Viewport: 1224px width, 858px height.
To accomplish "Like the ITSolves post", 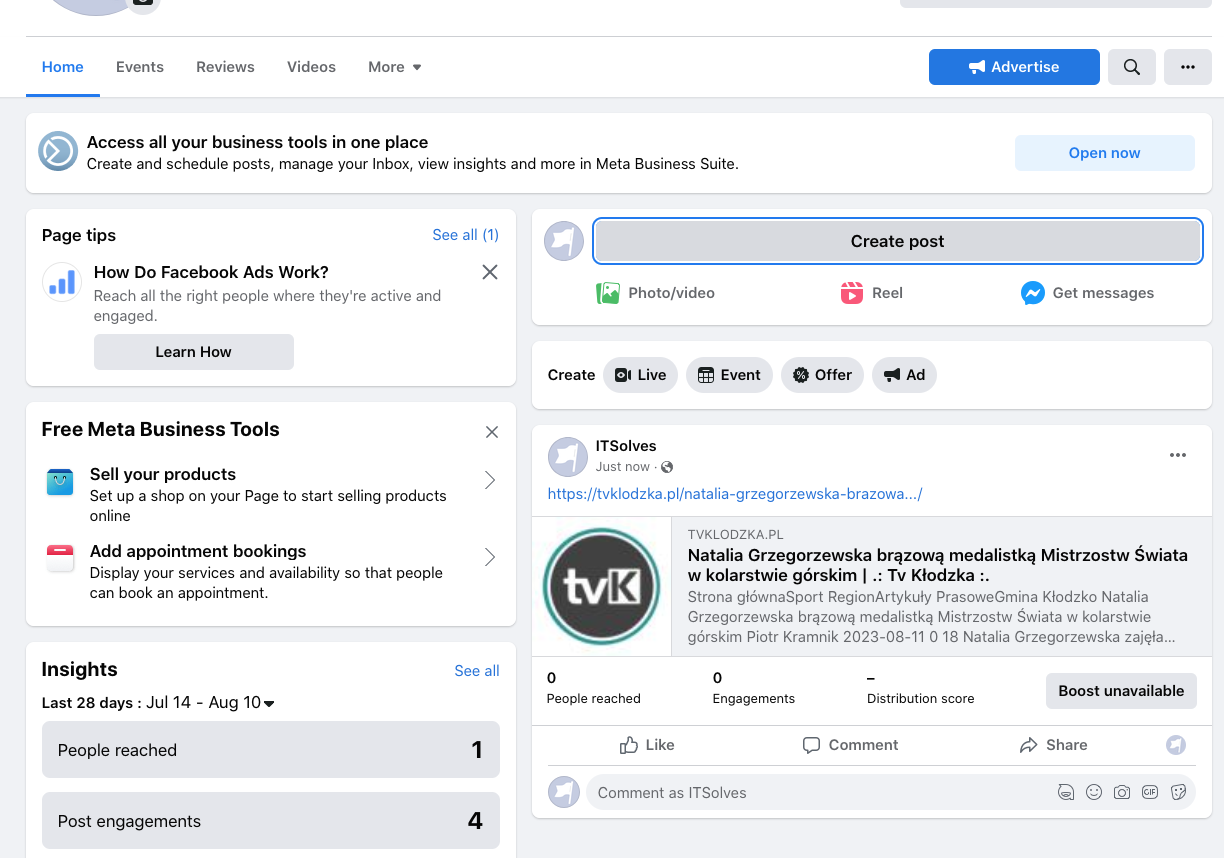I will pyautogui.click(x=647, y=745).
